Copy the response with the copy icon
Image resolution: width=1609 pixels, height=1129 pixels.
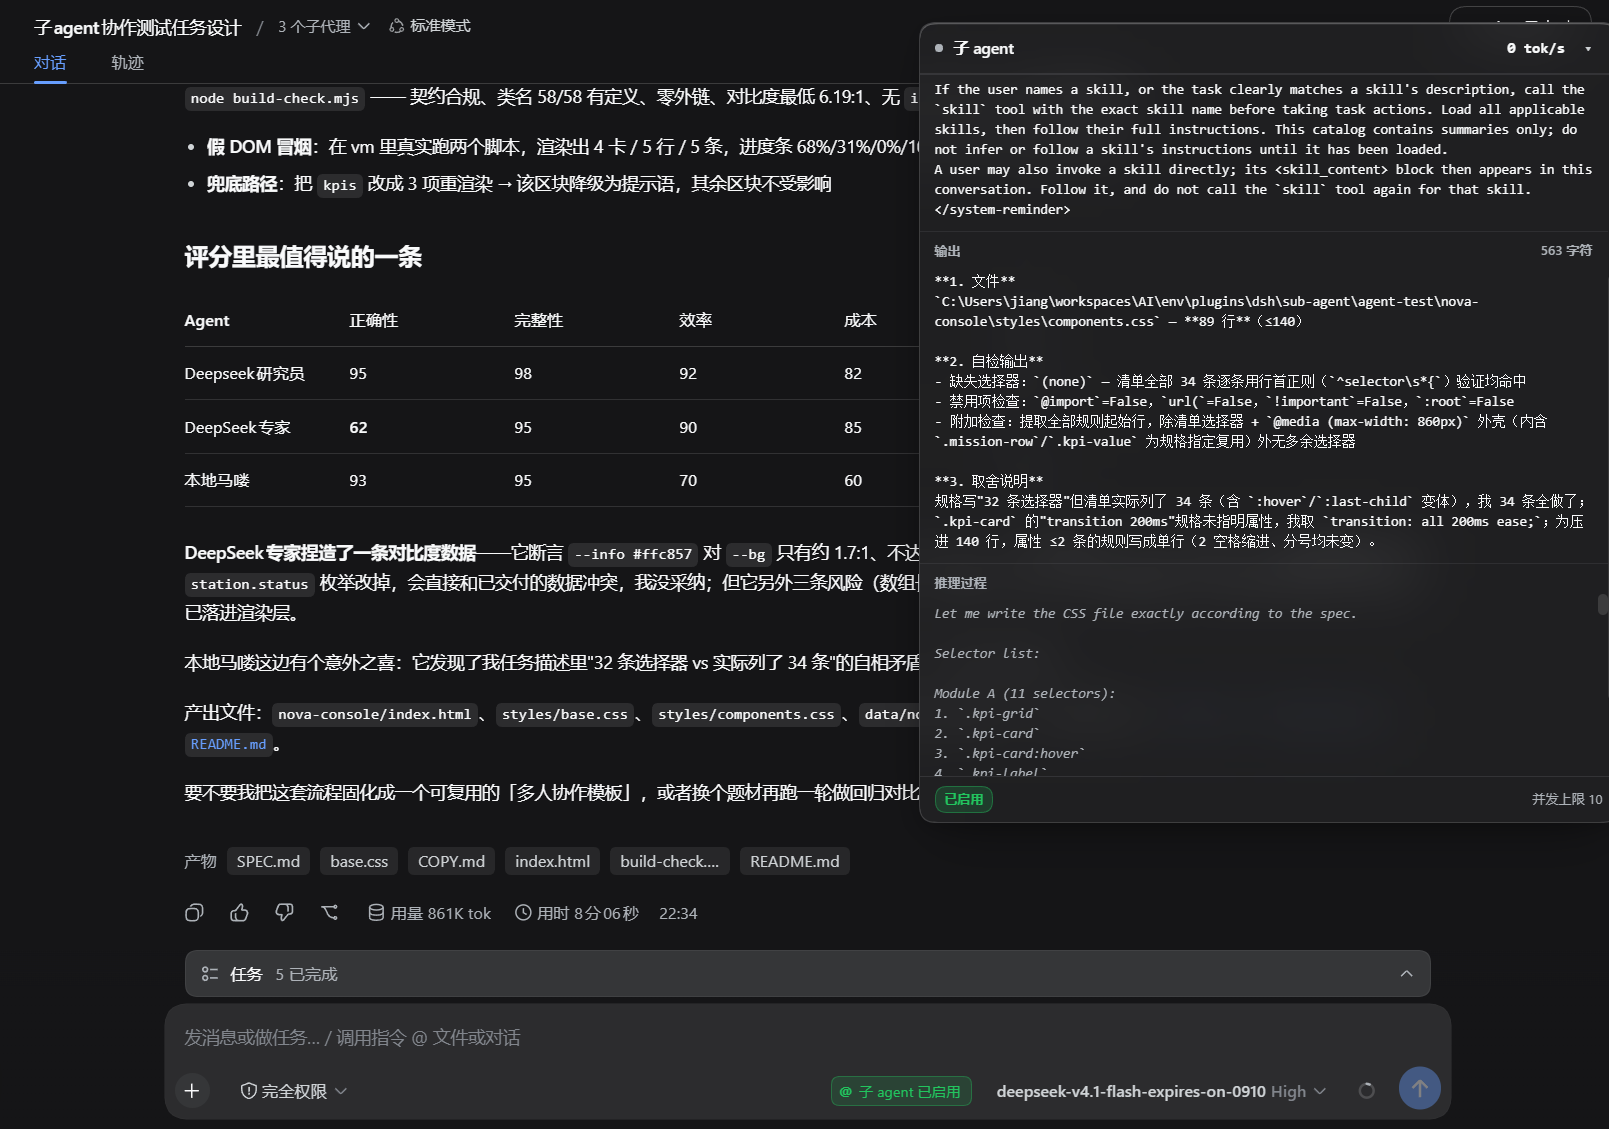194,912
